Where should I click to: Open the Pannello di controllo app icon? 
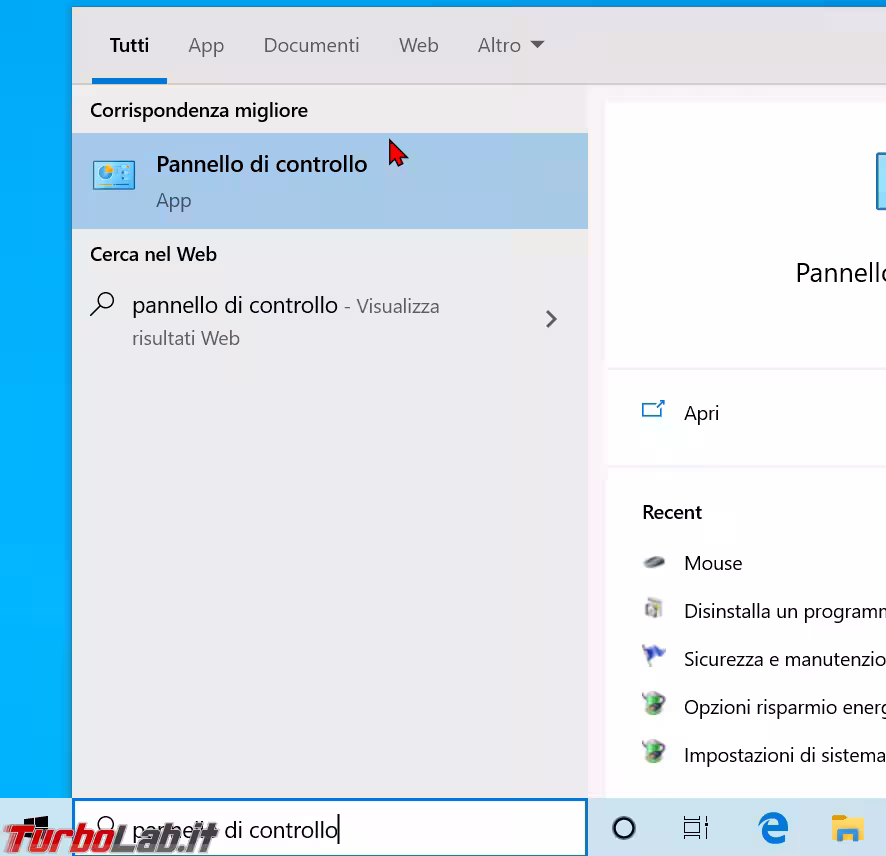pyautogui.click(x=113, y=173)
